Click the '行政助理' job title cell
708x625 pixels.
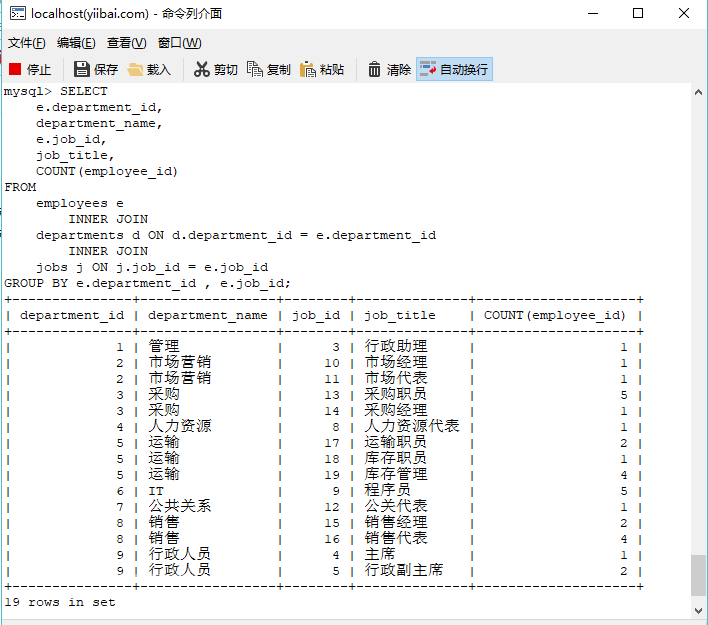(x=396, y=346)
